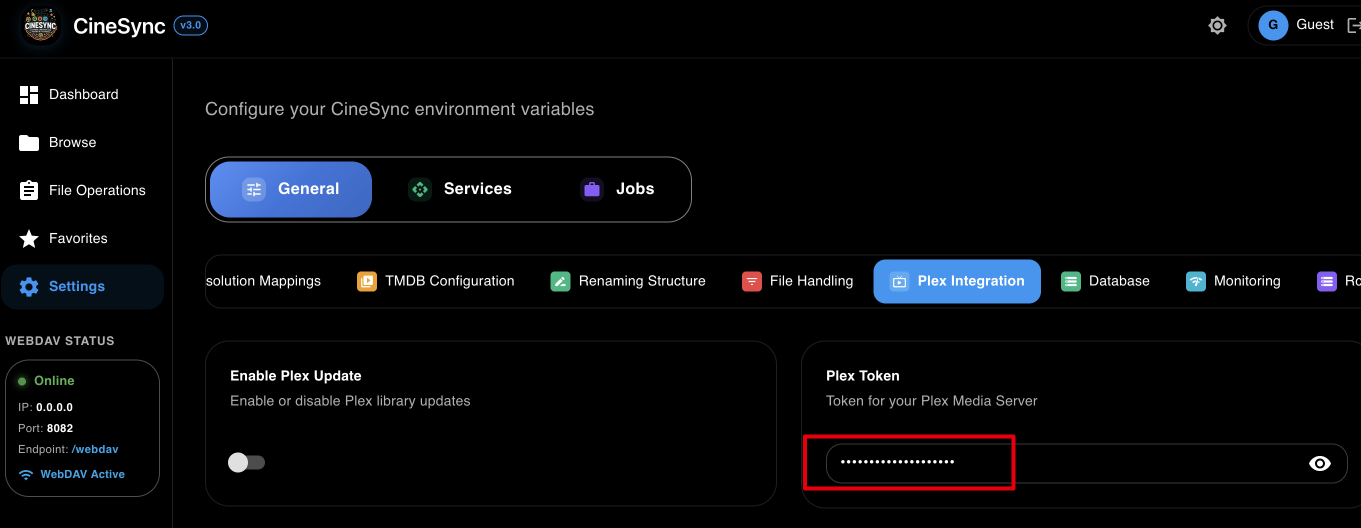
Task: Open the File Handling tab
Action: click(798, 281)
